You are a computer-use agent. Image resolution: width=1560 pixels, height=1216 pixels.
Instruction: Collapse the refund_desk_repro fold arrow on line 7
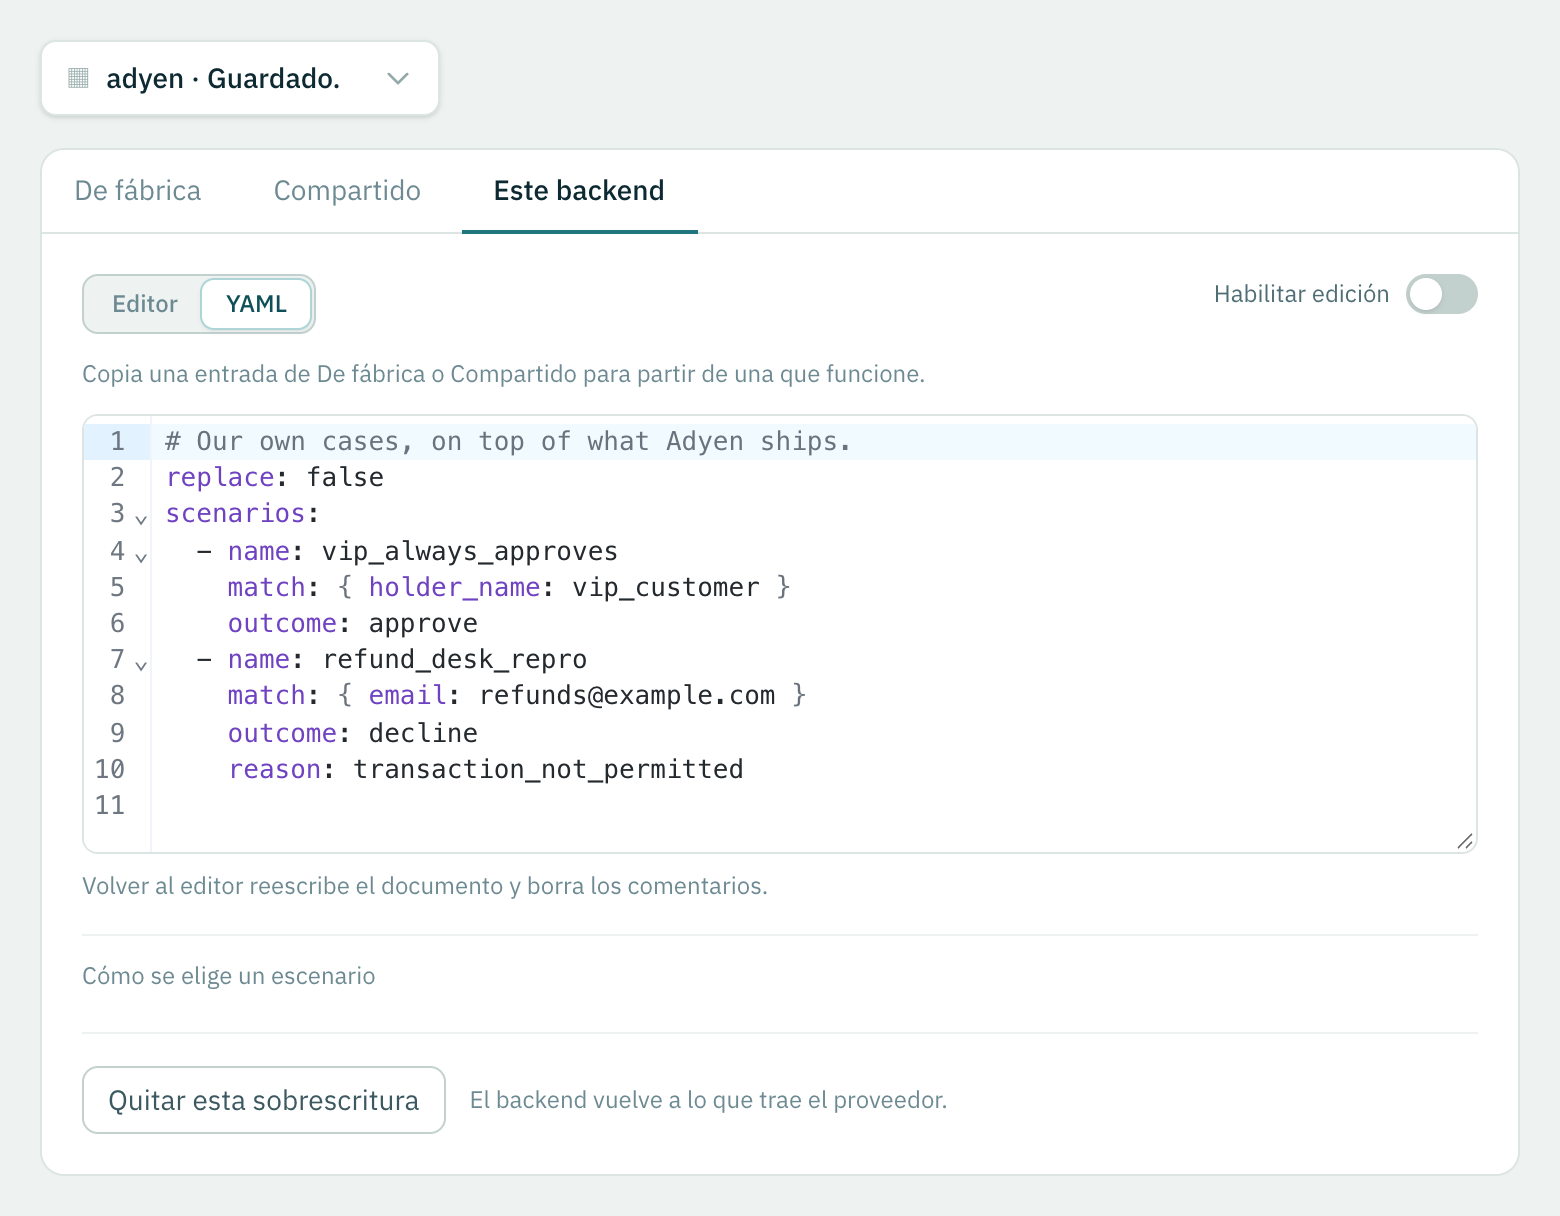(141, 665)
